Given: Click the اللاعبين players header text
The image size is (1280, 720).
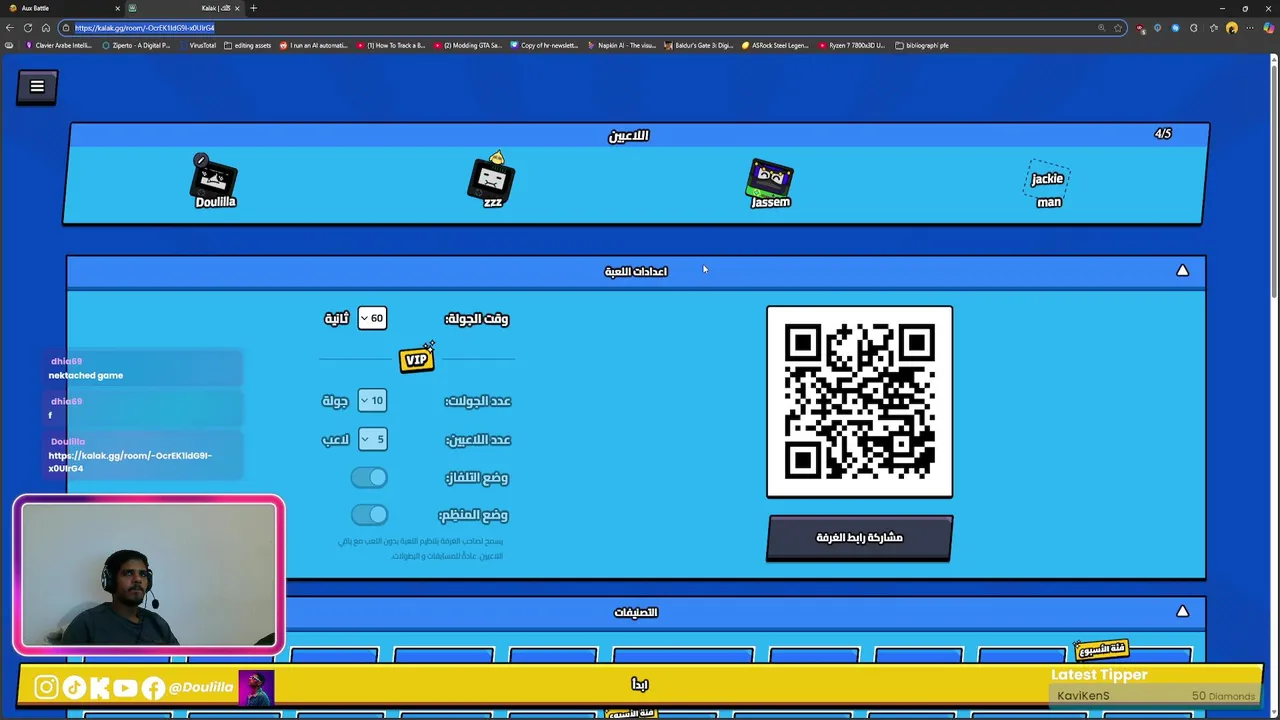Looking at the screenshot, I should (629, 136).
